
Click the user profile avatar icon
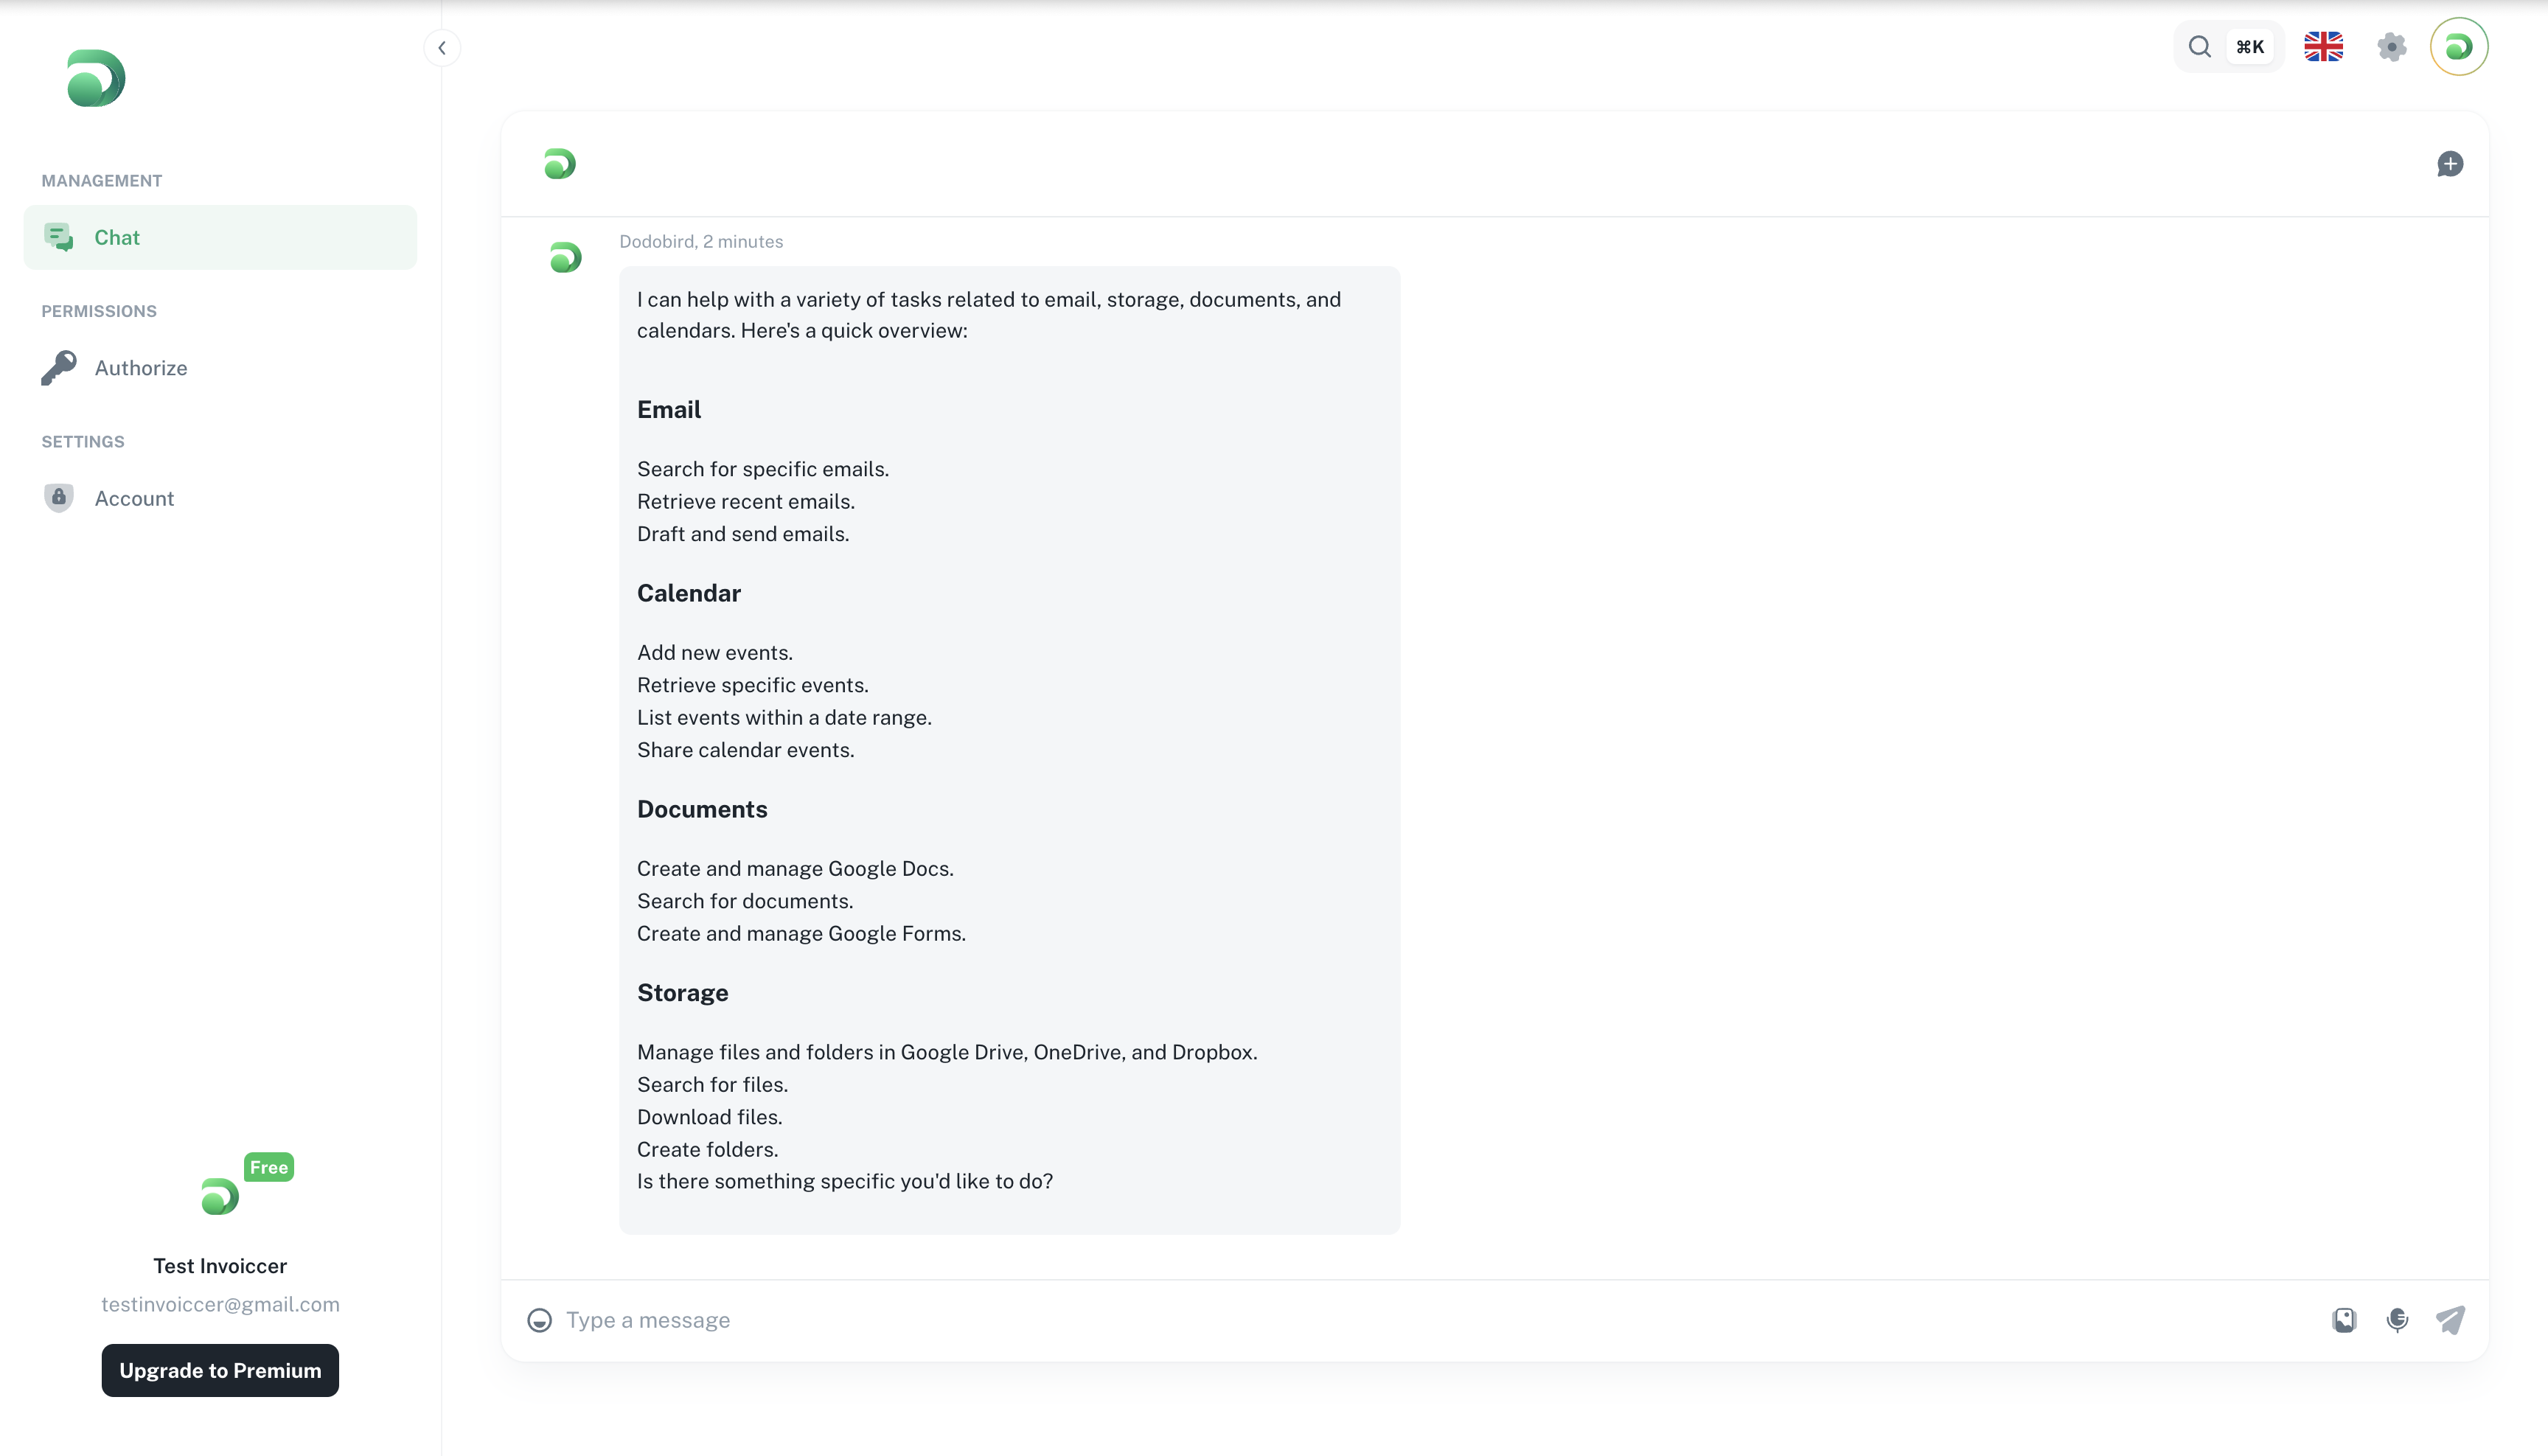coord(2459,47)
